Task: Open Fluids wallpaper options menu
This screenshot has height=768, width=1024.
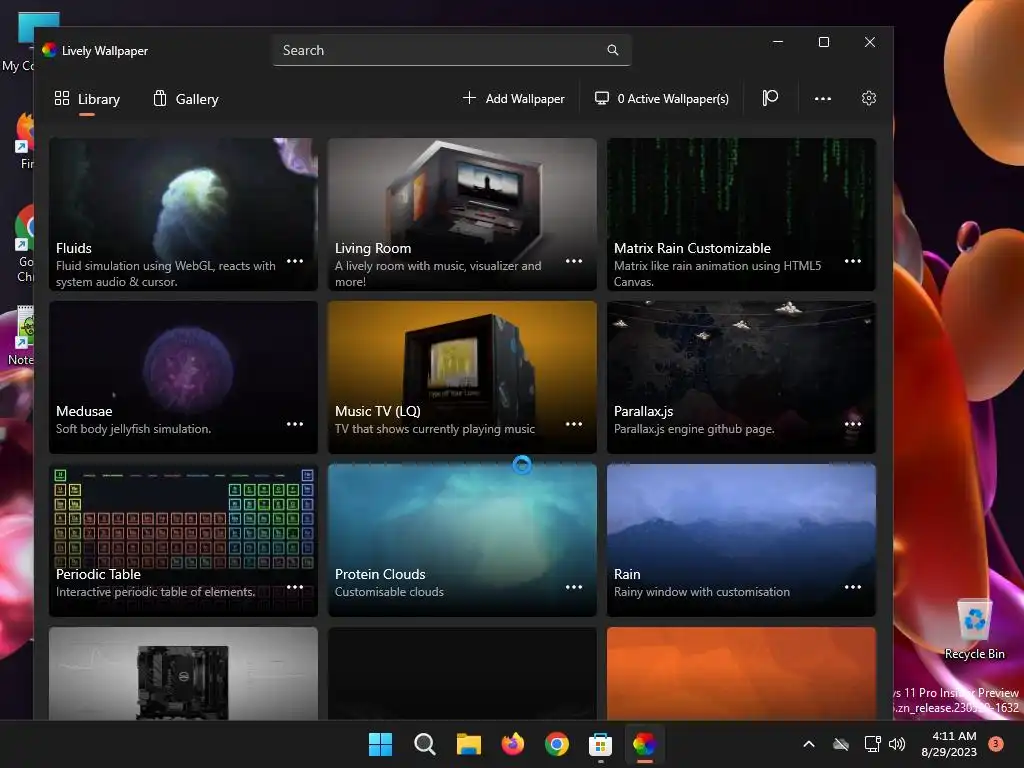Action: (295, 261)
